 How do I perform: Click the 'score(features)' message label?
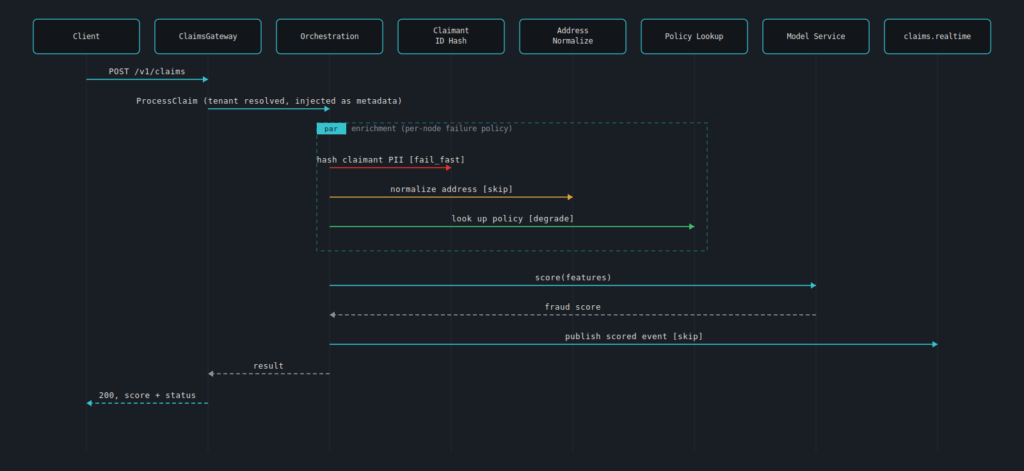(x=573, y=277)
